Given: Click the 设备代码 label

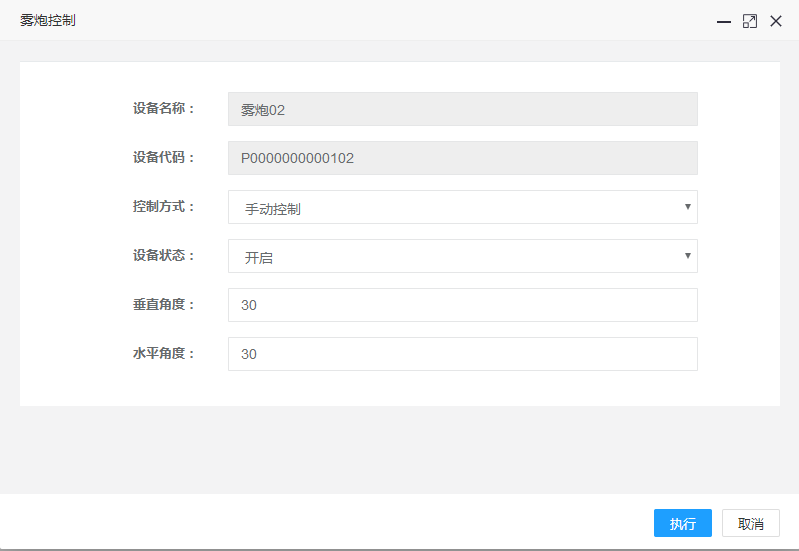Looking at the screenshot, I should [x=164, y=158].
